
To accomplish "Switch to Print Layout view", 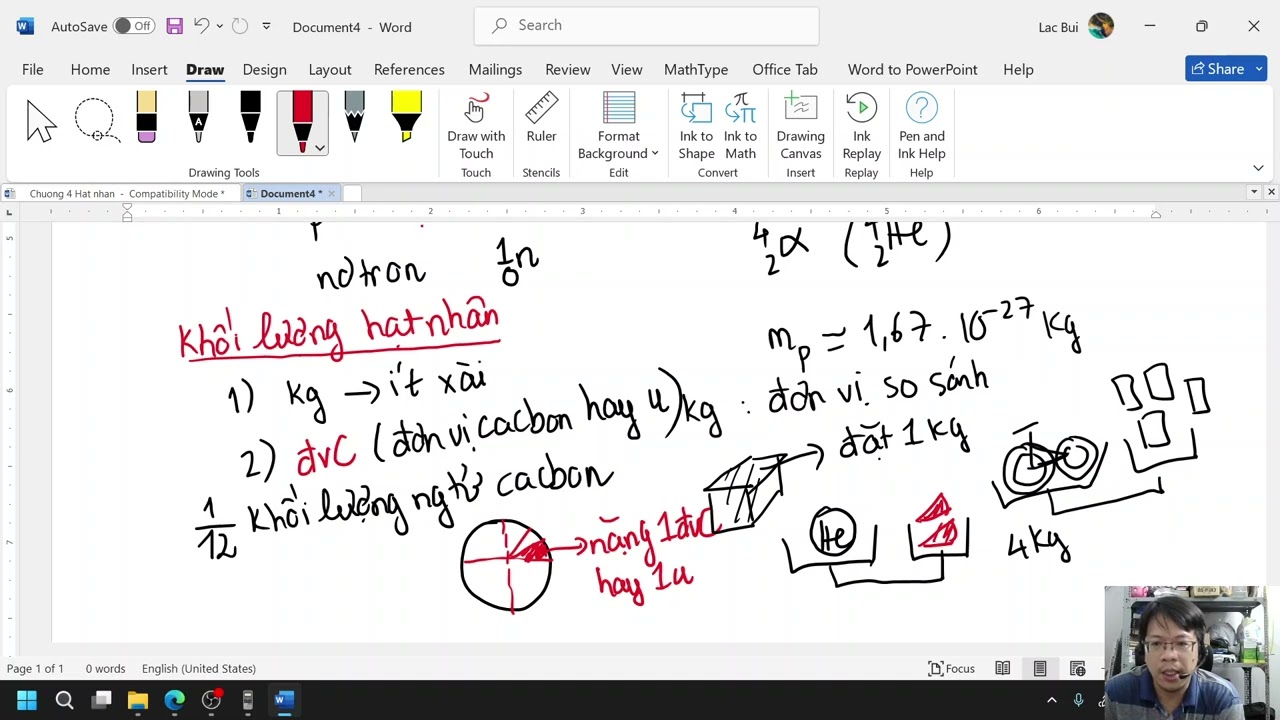I will [x=1040, y=668].
